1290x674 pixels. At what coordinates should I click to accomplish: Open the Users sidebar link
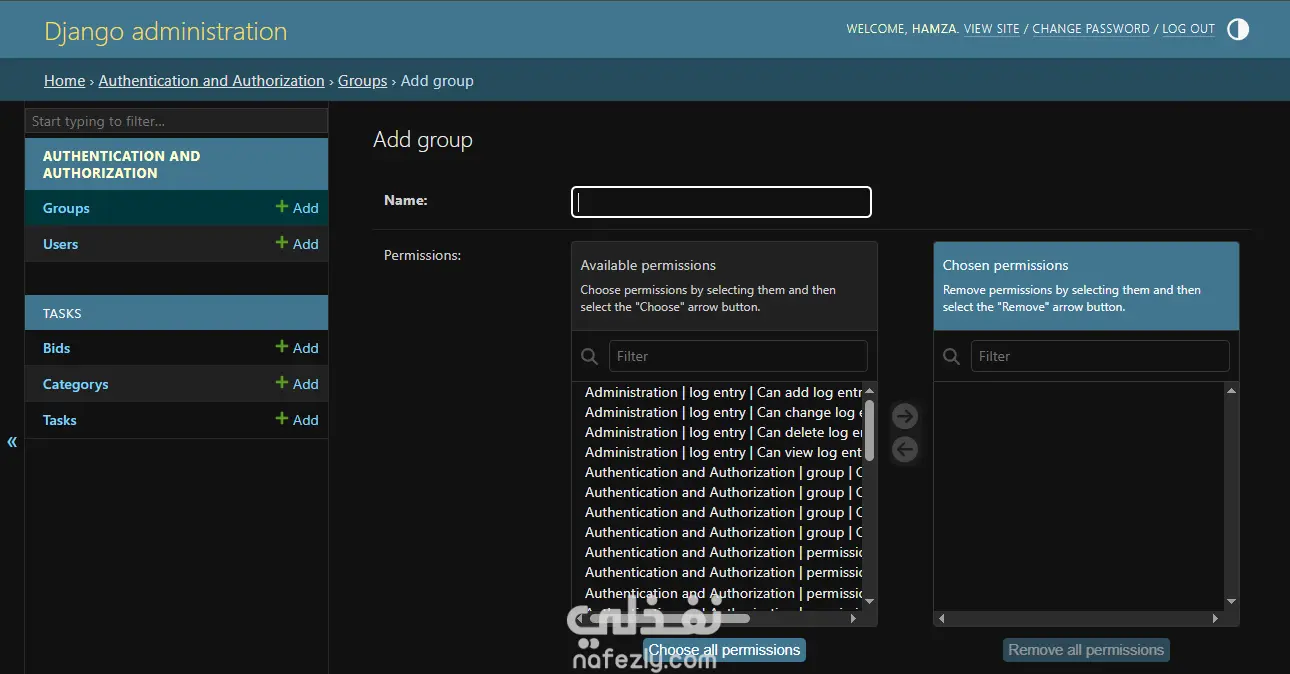tap(60, 244)
